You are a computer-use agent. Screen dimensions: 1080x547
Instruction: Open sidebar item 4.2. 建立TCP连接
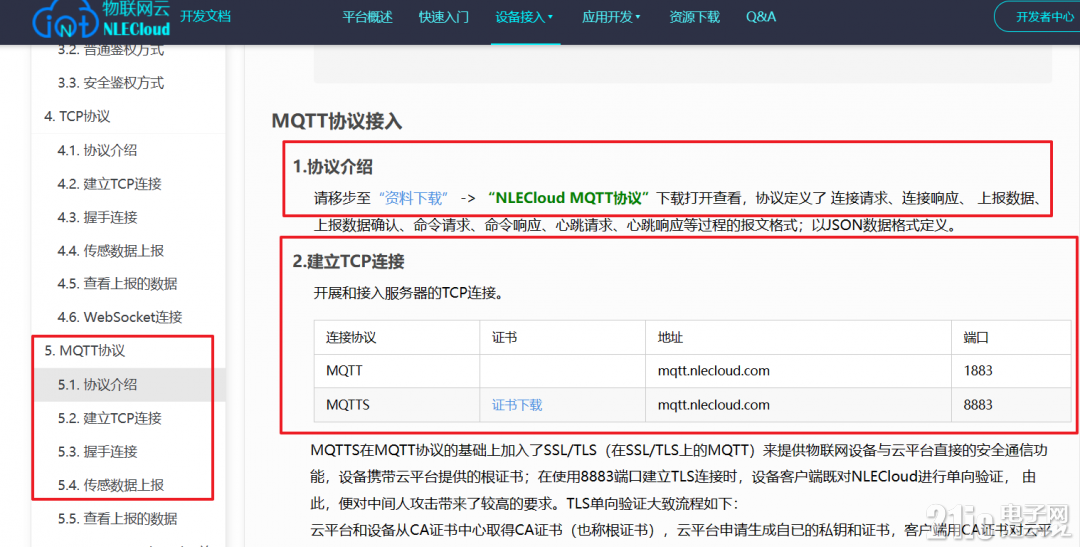point(110,184)
